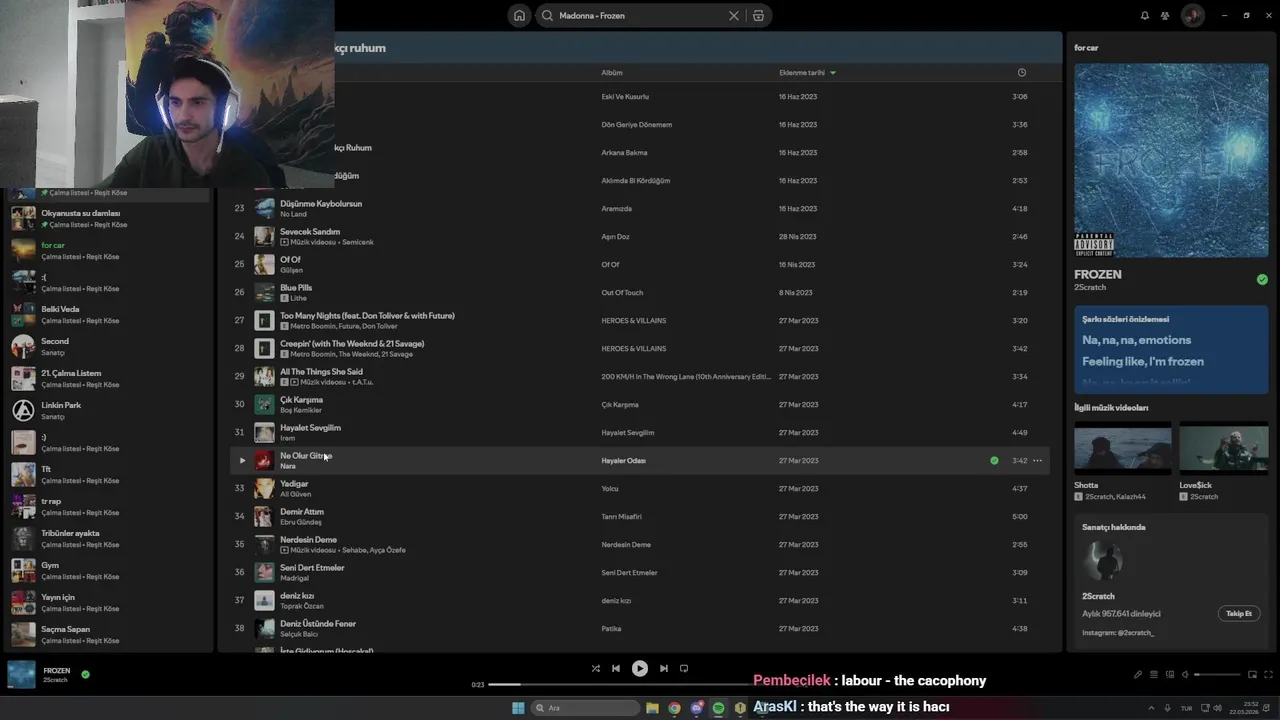The image size is (1280, 720).
Task: Follow 2Scratch with Takip Et button
Action: [x=1239, y=613]
